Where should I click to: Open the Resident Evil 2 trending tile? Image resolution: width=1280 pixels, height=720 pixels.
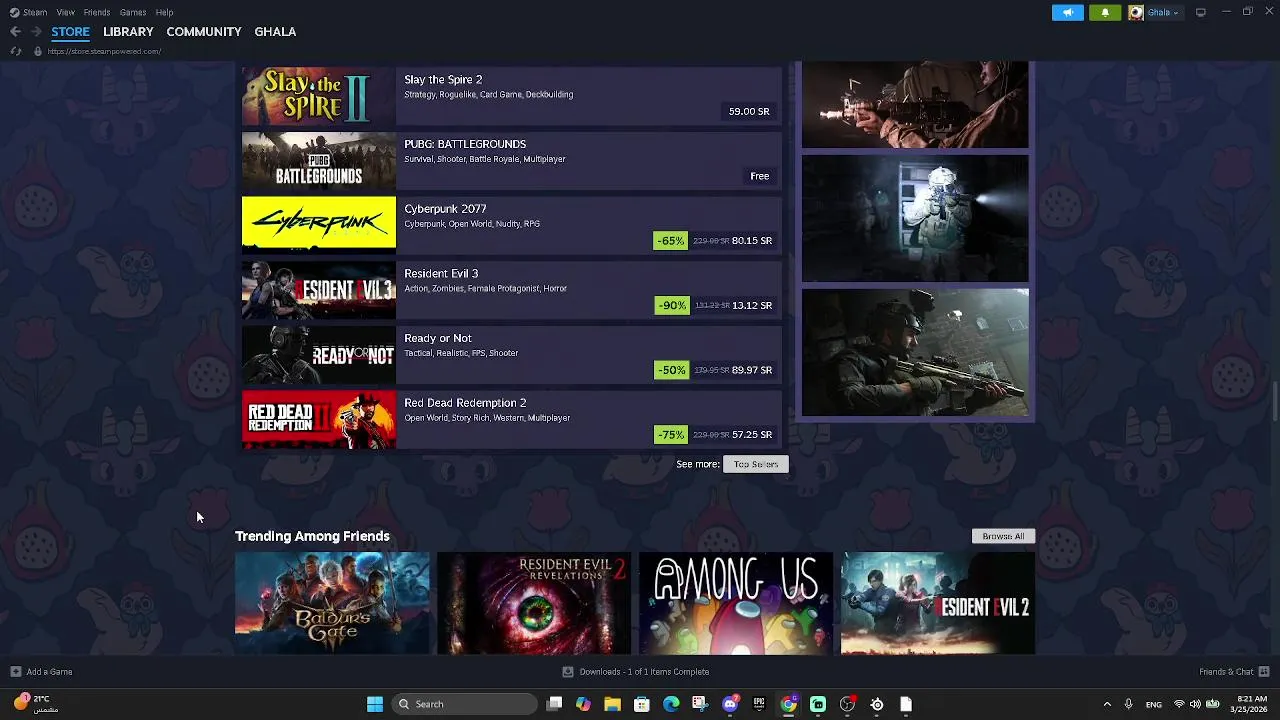point(938,603)
